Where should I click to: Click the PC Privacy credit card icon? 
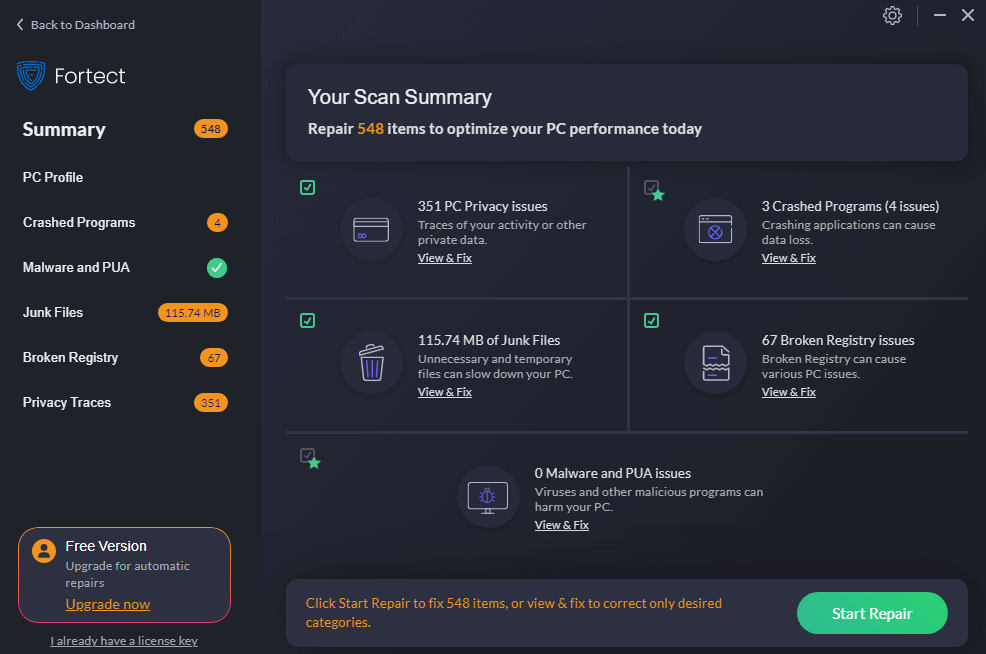point(371,230)
